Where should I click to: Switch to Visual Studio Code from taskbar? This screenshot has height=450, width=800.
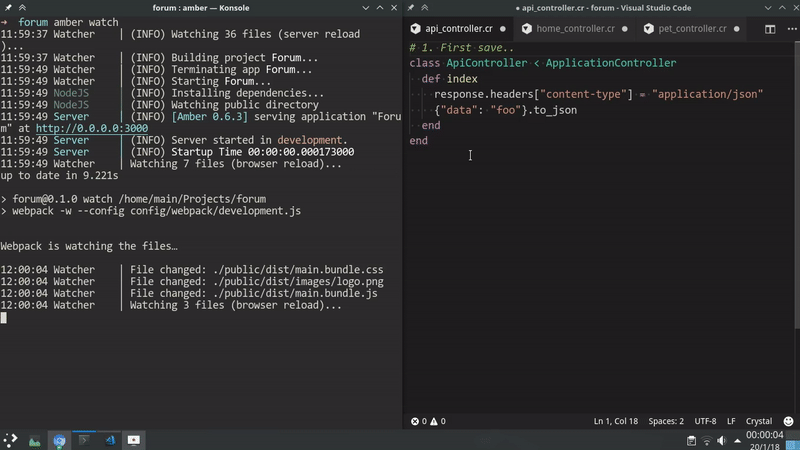(x=109, y=440)
